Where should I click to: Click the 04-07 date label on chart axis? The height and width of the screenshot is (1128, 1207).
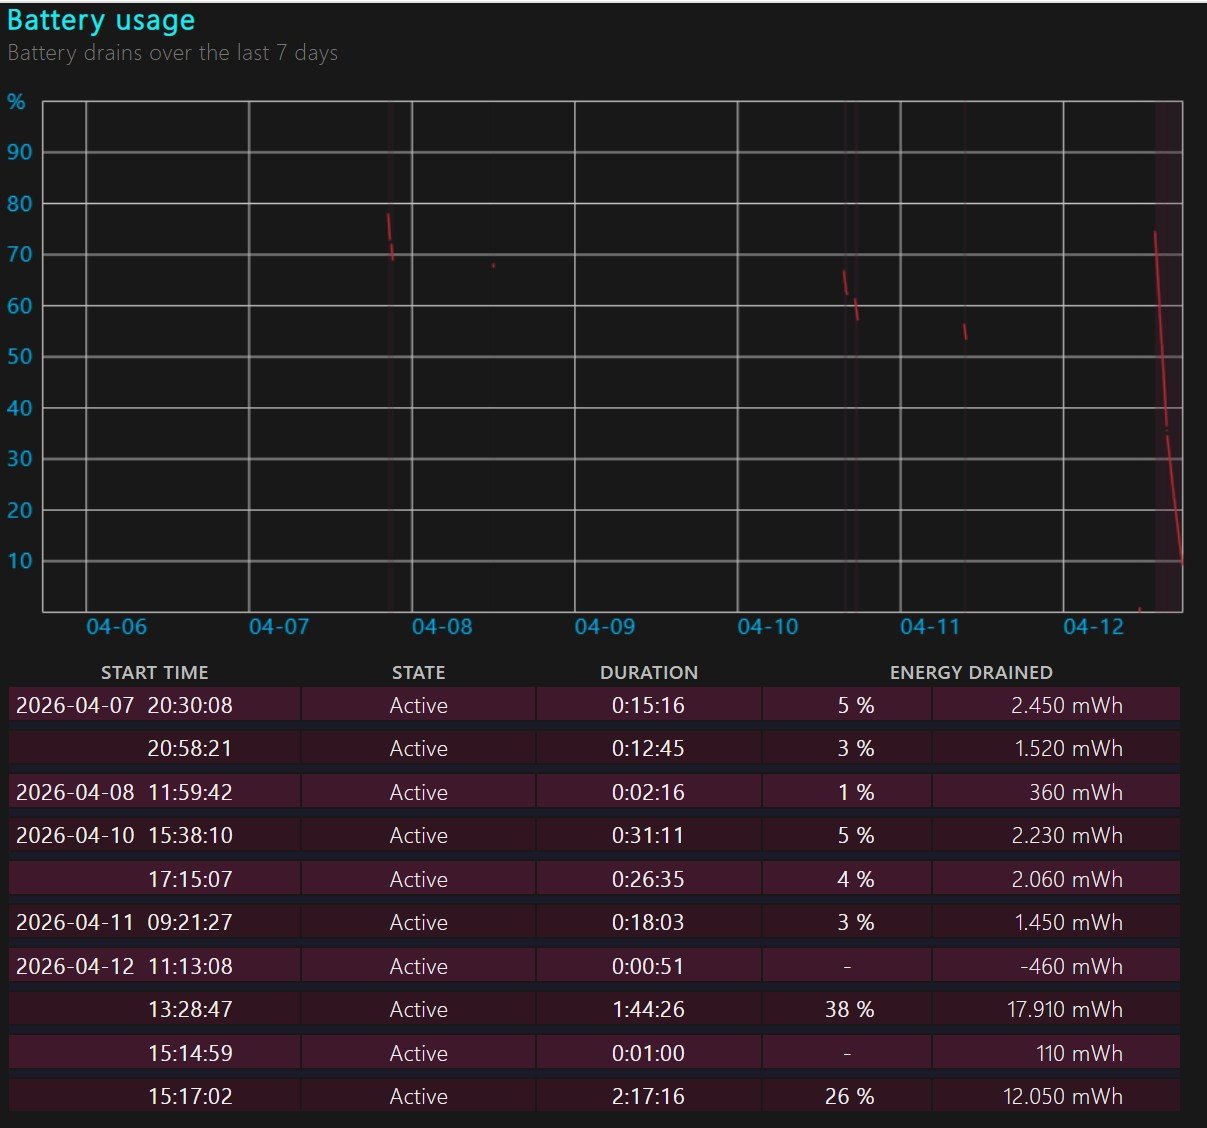click(279, 627)
